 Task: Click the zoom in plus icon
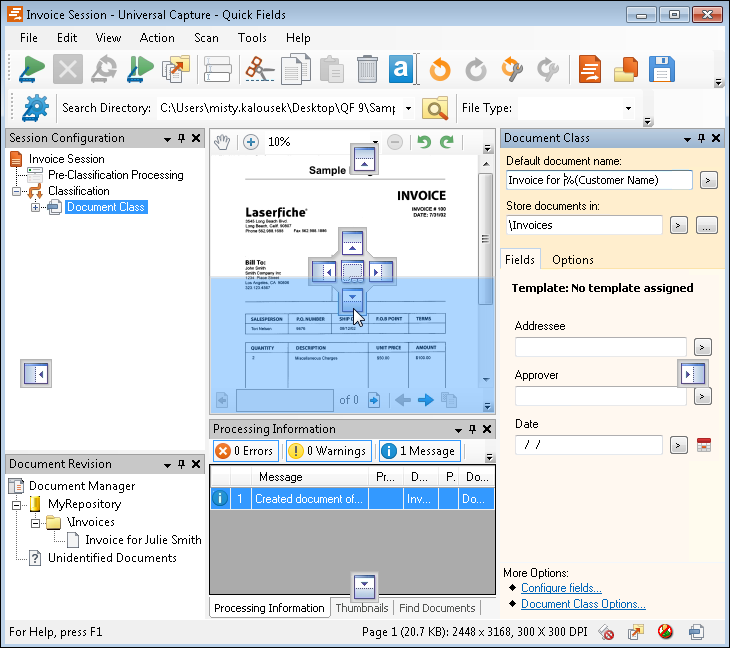(x=251, y=142)
